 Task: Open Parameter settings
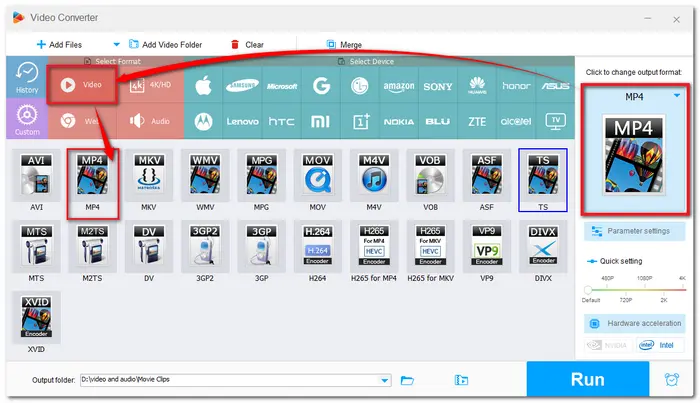(x=635, y=231)
